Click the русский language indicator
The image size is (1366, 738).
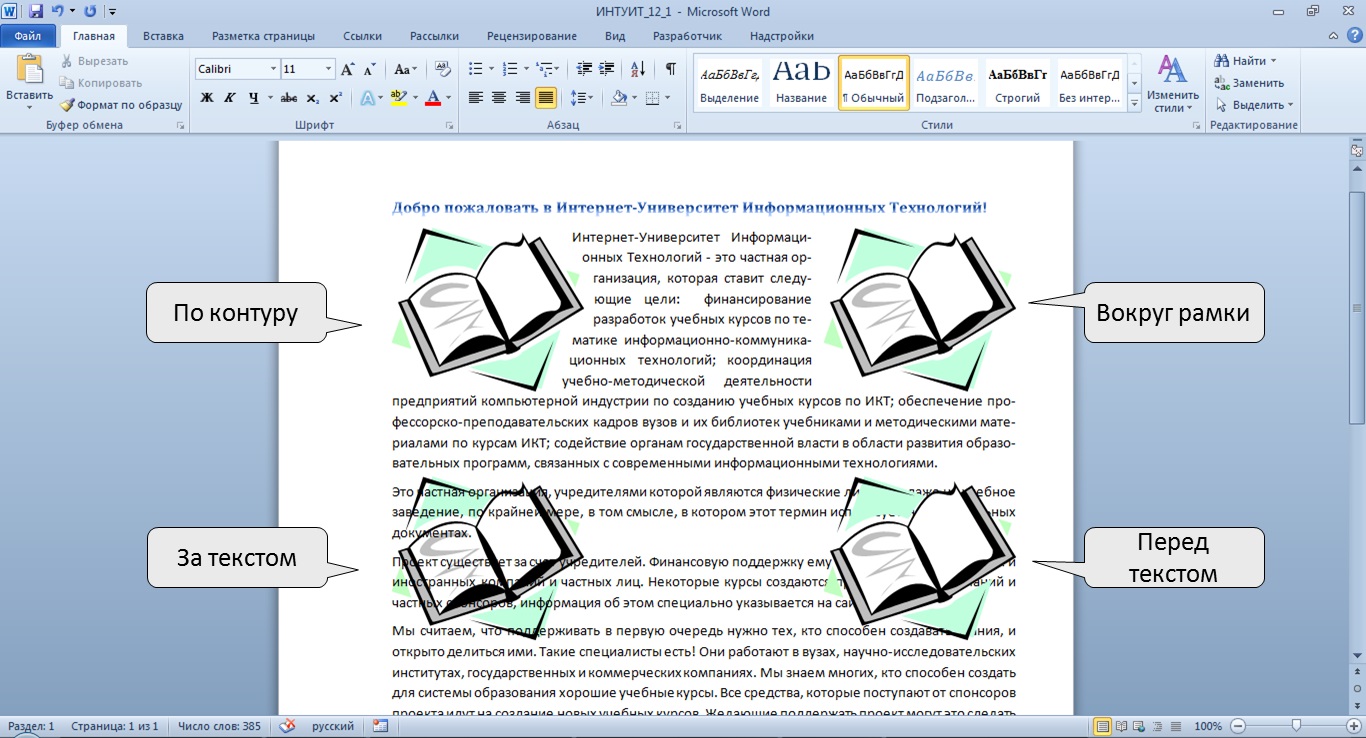tap(333, 726)
